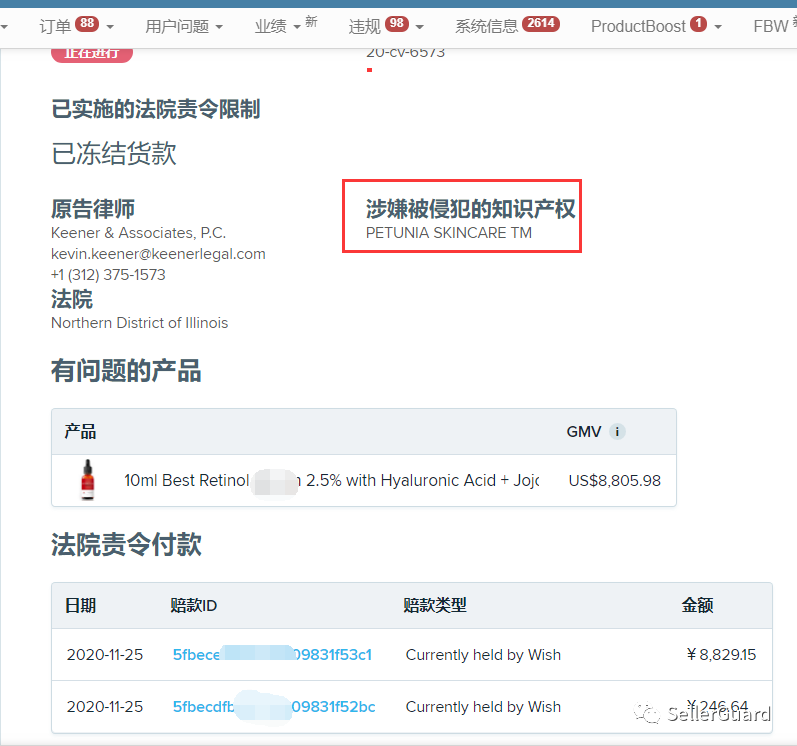Click the 赔款ID column header
The height and width of the screenshot is (746, 797).
coord(194,605)
